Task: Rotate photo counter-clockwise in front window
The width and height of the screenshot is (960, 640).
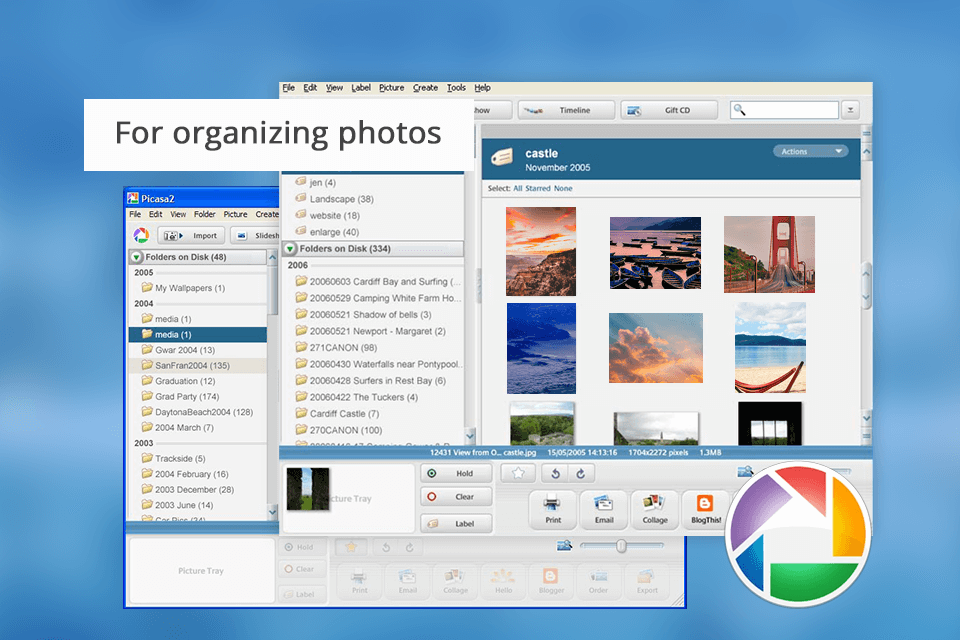Action: tap(555, 473)
